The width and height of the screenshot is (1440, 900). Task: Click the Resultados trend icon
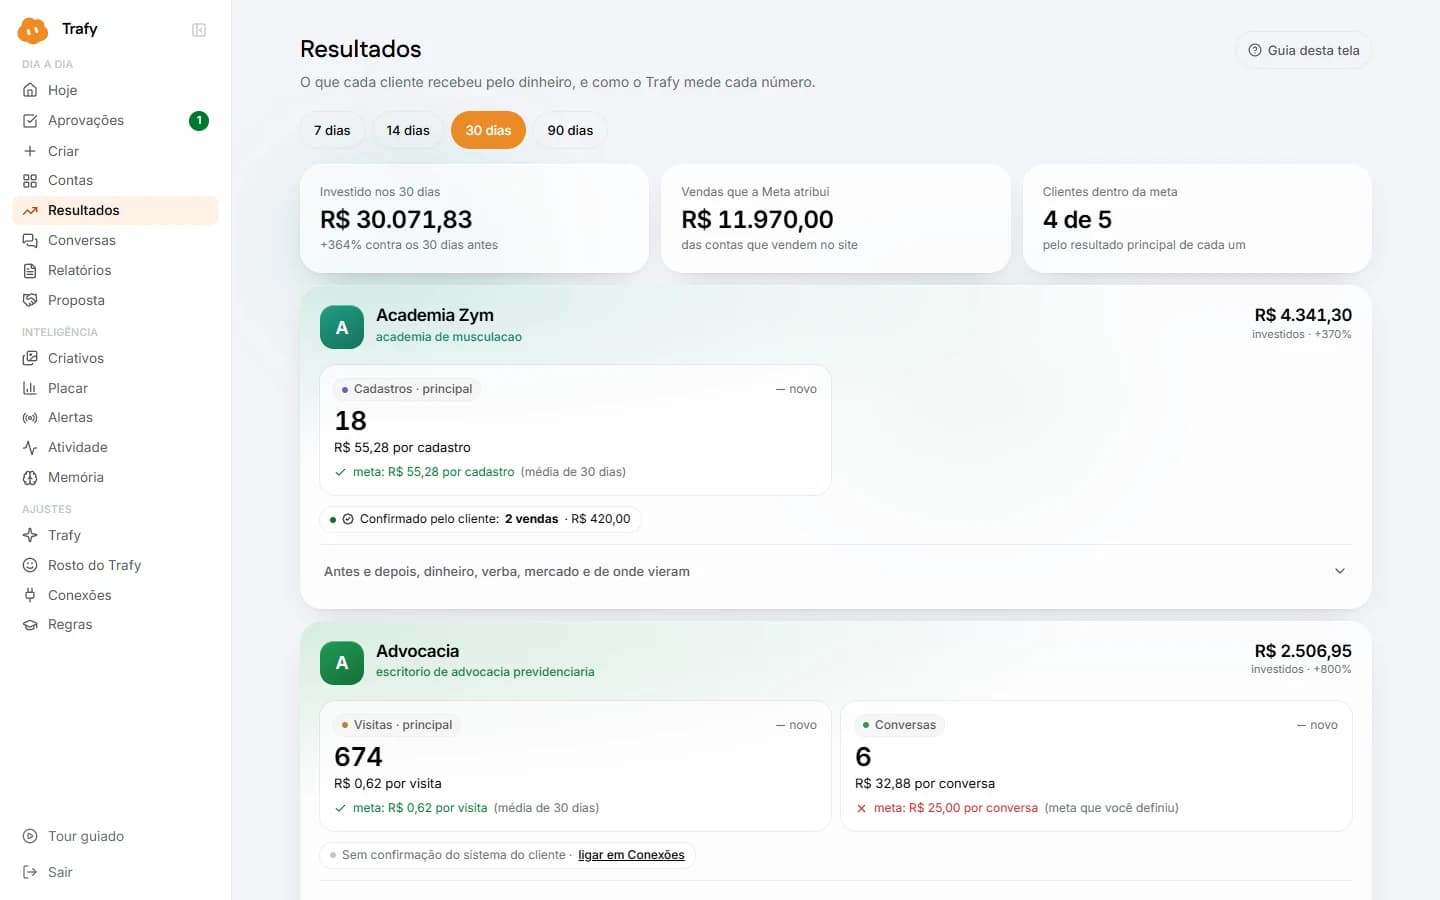coord(30,210)
